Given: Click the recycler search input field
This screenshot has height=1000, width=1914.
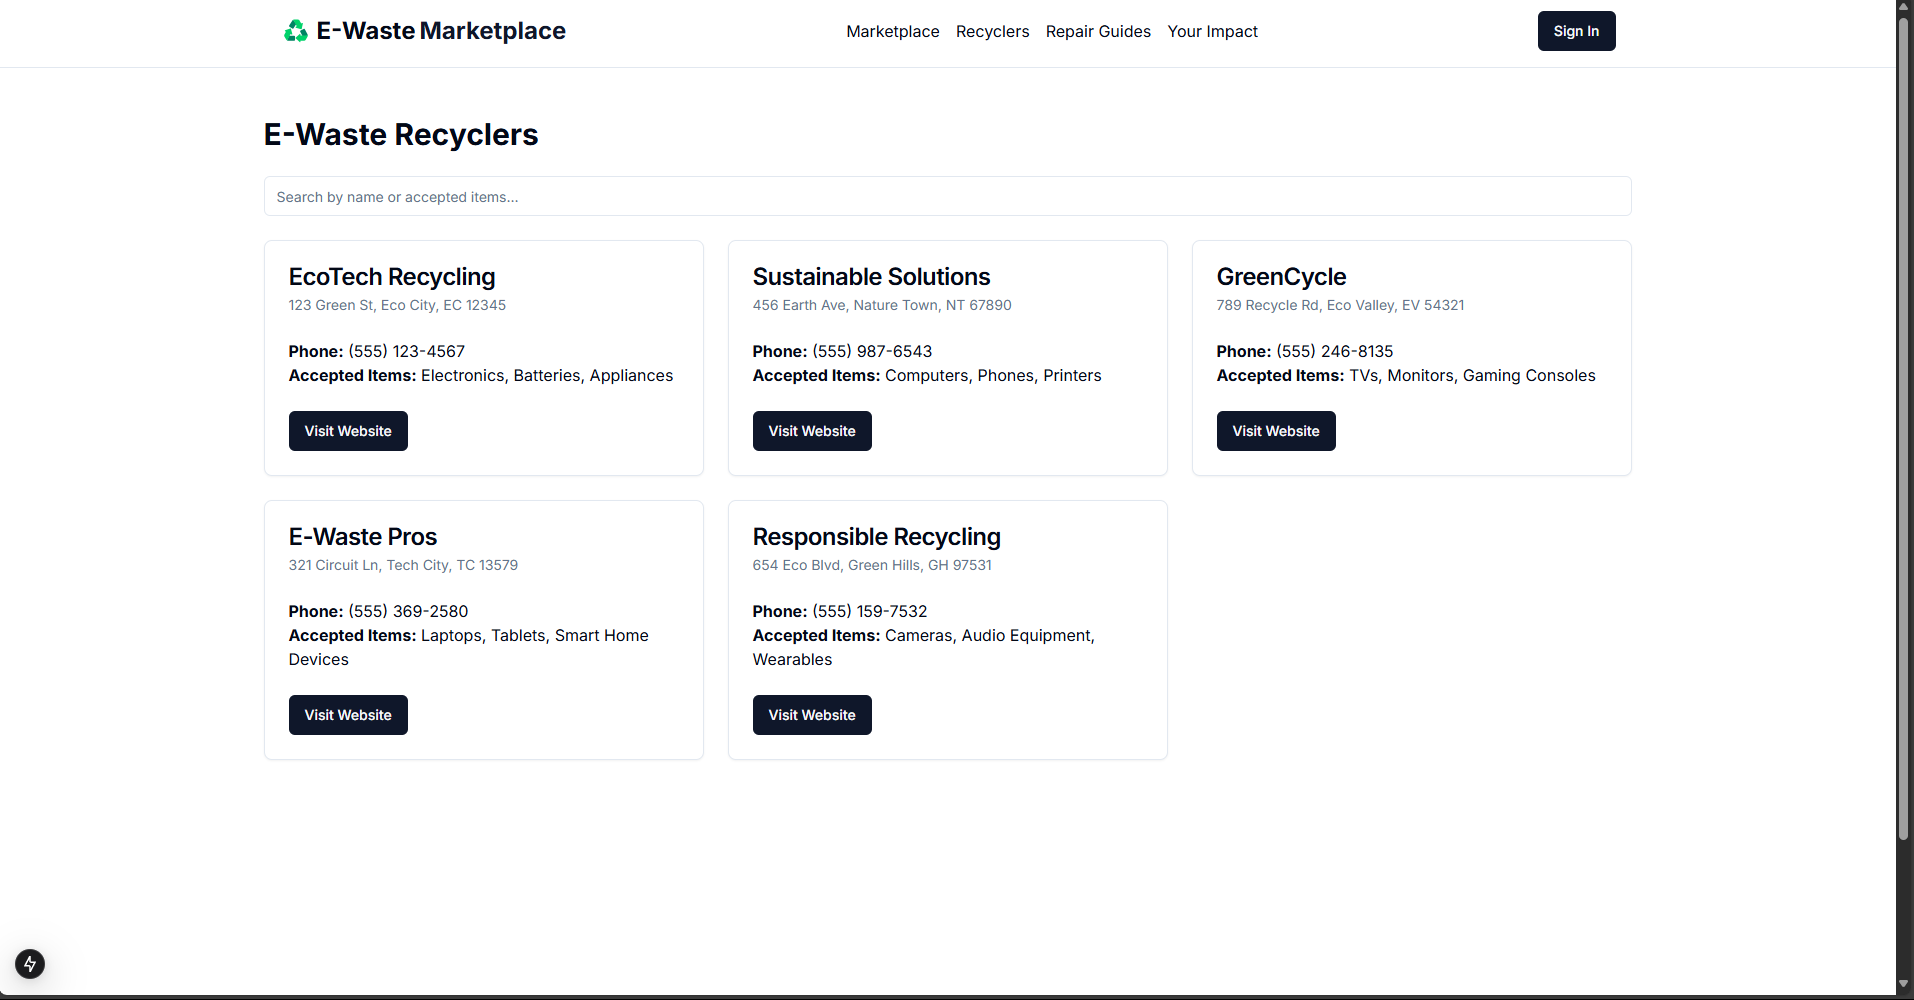Looking at the screenshot, I should tap(947, 196).
